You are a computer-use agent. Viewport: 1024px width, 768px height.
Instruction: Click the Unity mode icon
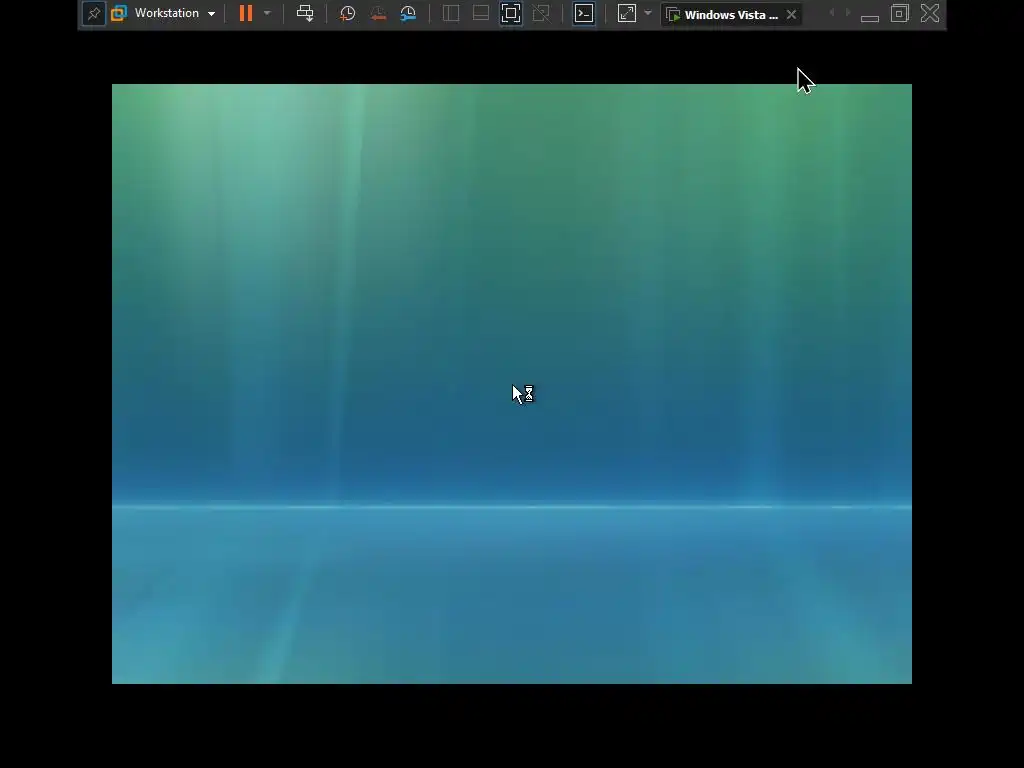[x=541, y=13]
